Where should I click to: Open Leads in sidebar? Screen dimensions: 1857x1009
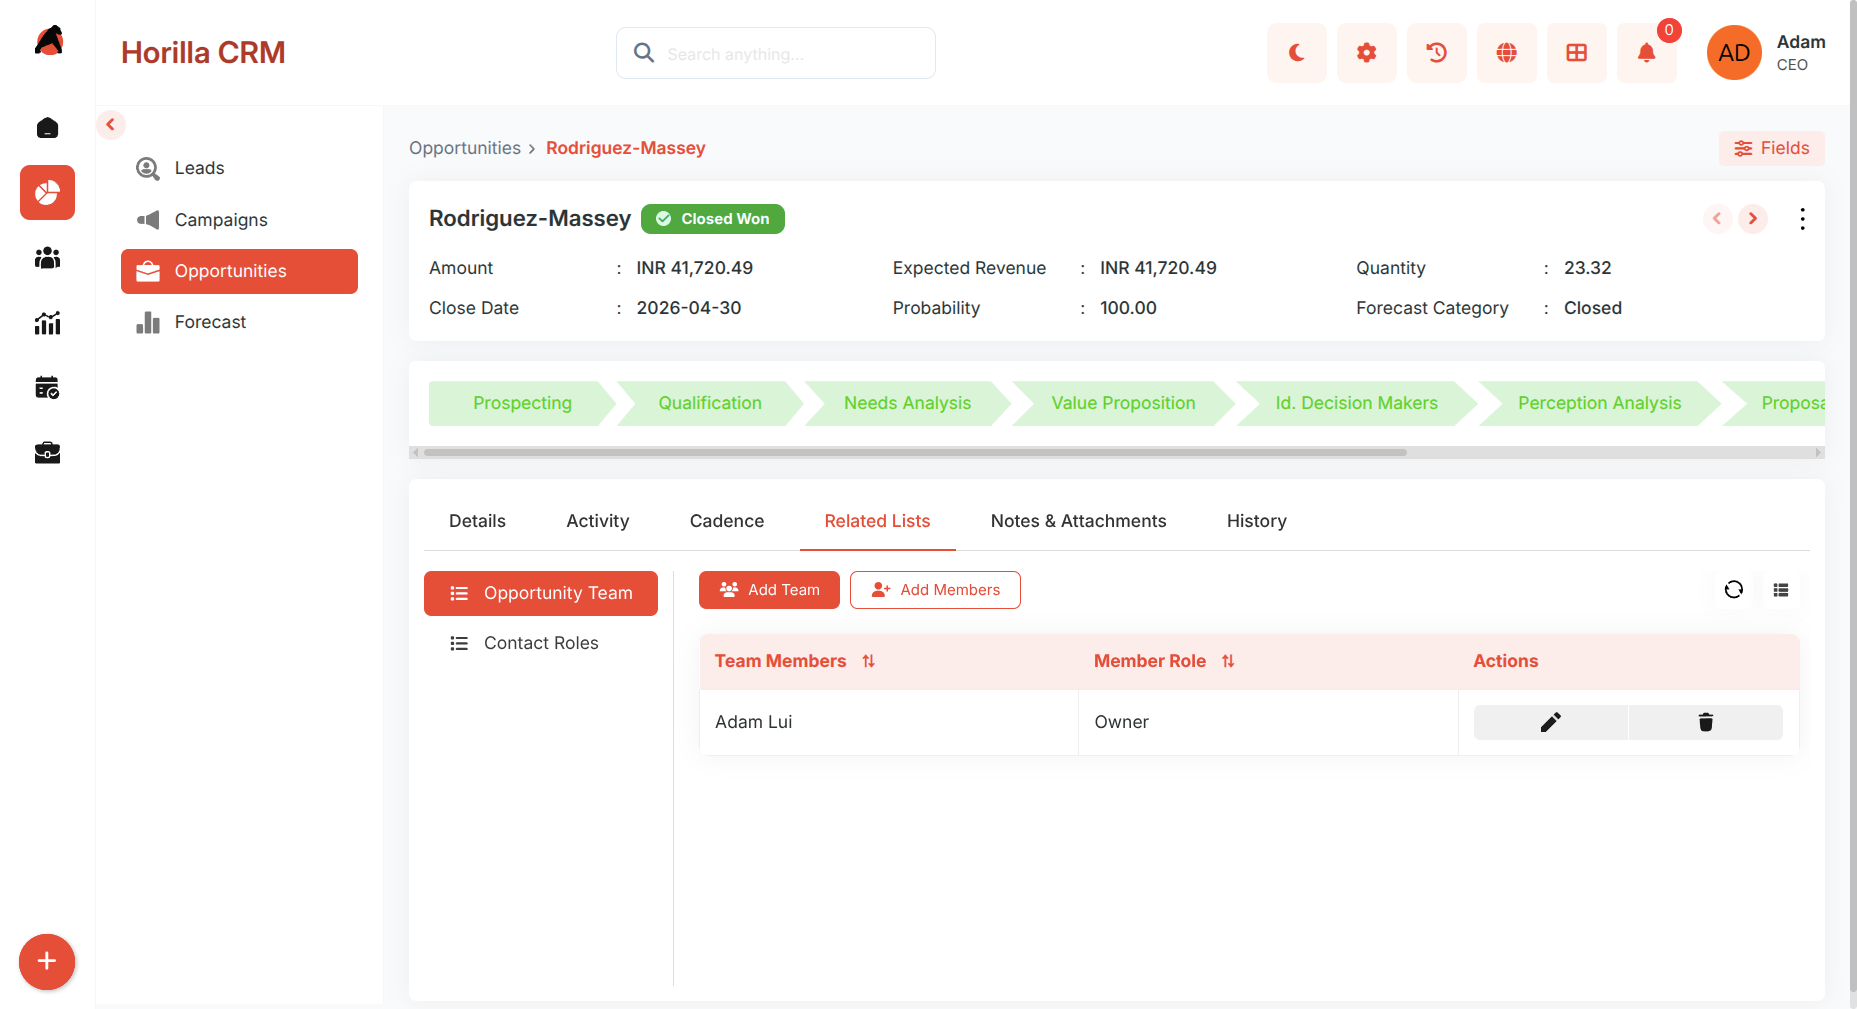click(239, 168)
